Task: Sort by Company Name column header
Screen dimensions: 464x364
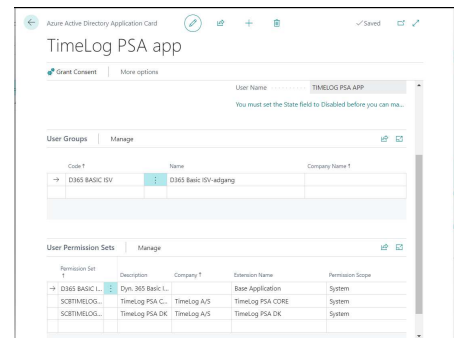Action: [x=329, y=166]
